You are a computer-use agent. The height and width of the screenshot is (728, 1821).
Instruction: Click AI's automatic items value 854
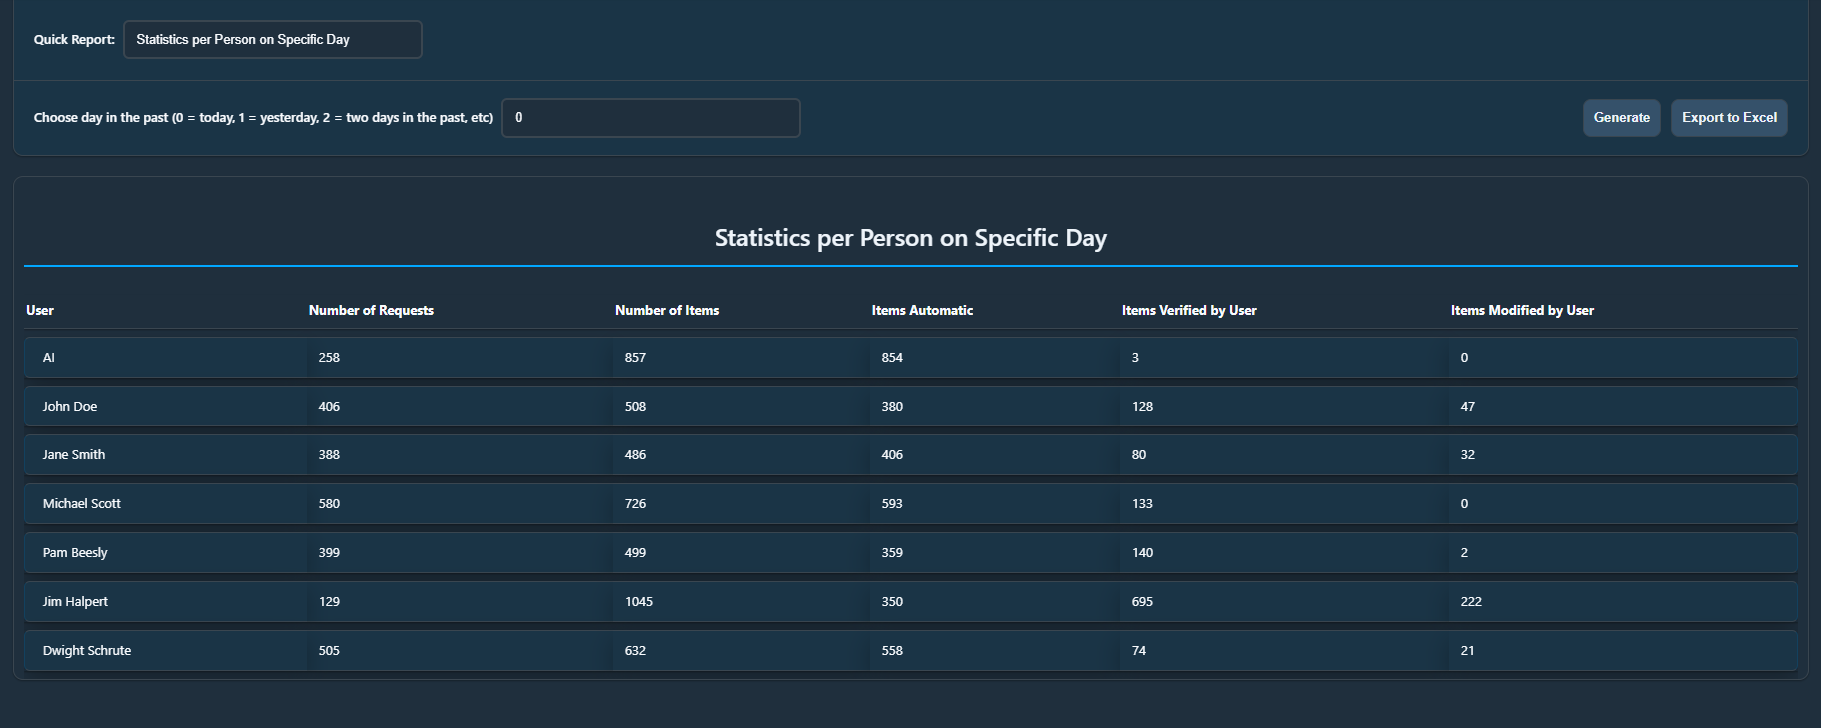point(892,357)
